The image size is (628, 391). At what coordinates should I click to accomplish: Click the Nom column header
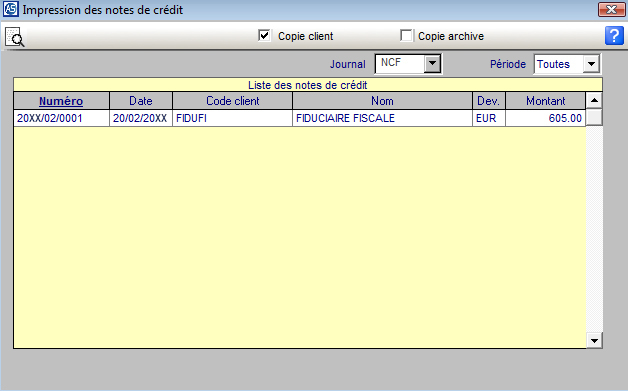coord(382,101)
